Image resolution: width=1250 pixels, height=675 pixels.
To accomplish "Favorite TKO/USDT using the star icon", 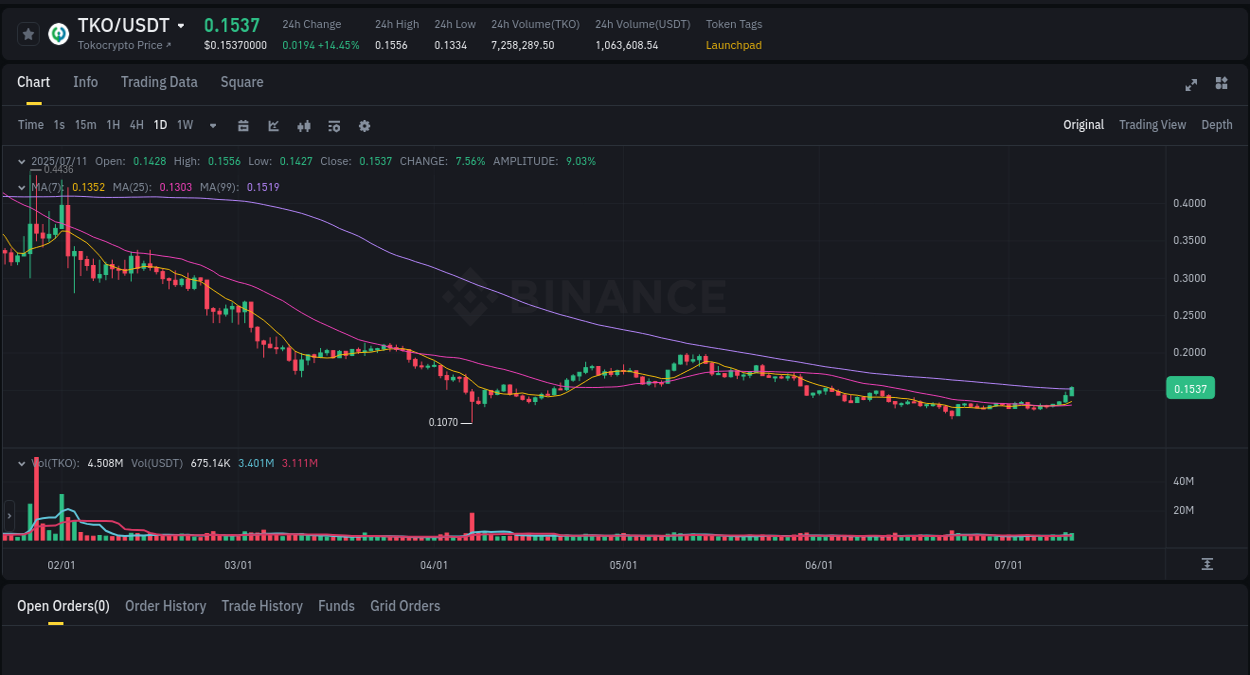I will click(x=28, y=33).
